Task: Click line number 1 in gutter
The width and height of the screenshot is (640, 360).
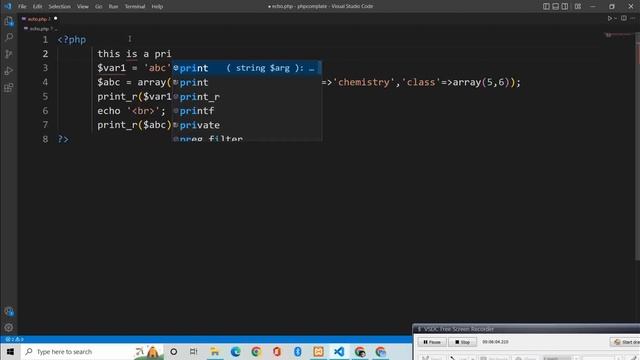Action: 45,40
